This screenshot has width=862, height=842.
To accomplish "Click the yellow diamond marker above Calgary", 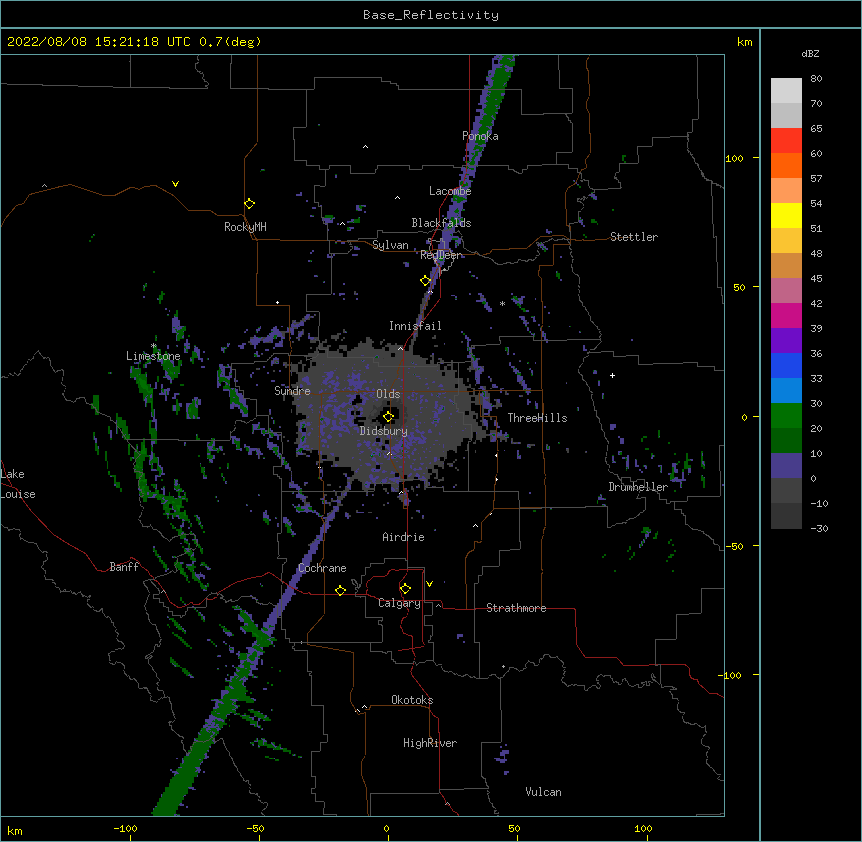I will point(405,589).
